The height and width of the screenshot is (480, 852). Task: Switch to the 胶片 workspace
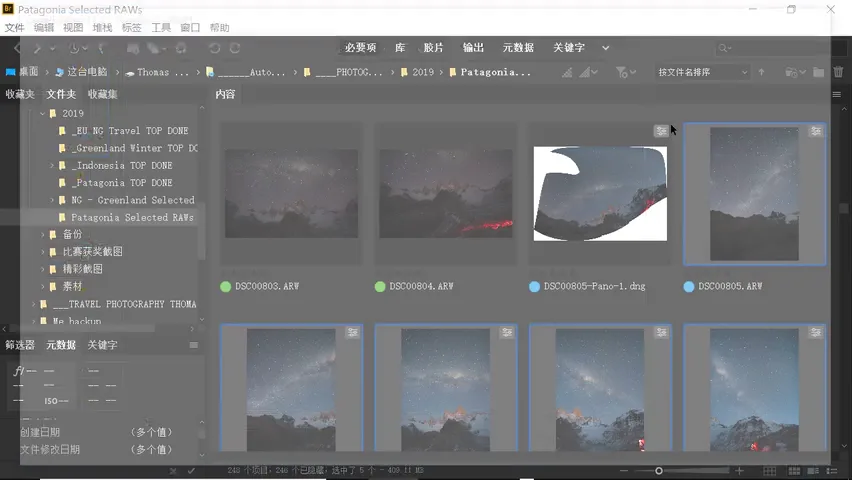tap(433, 48)
